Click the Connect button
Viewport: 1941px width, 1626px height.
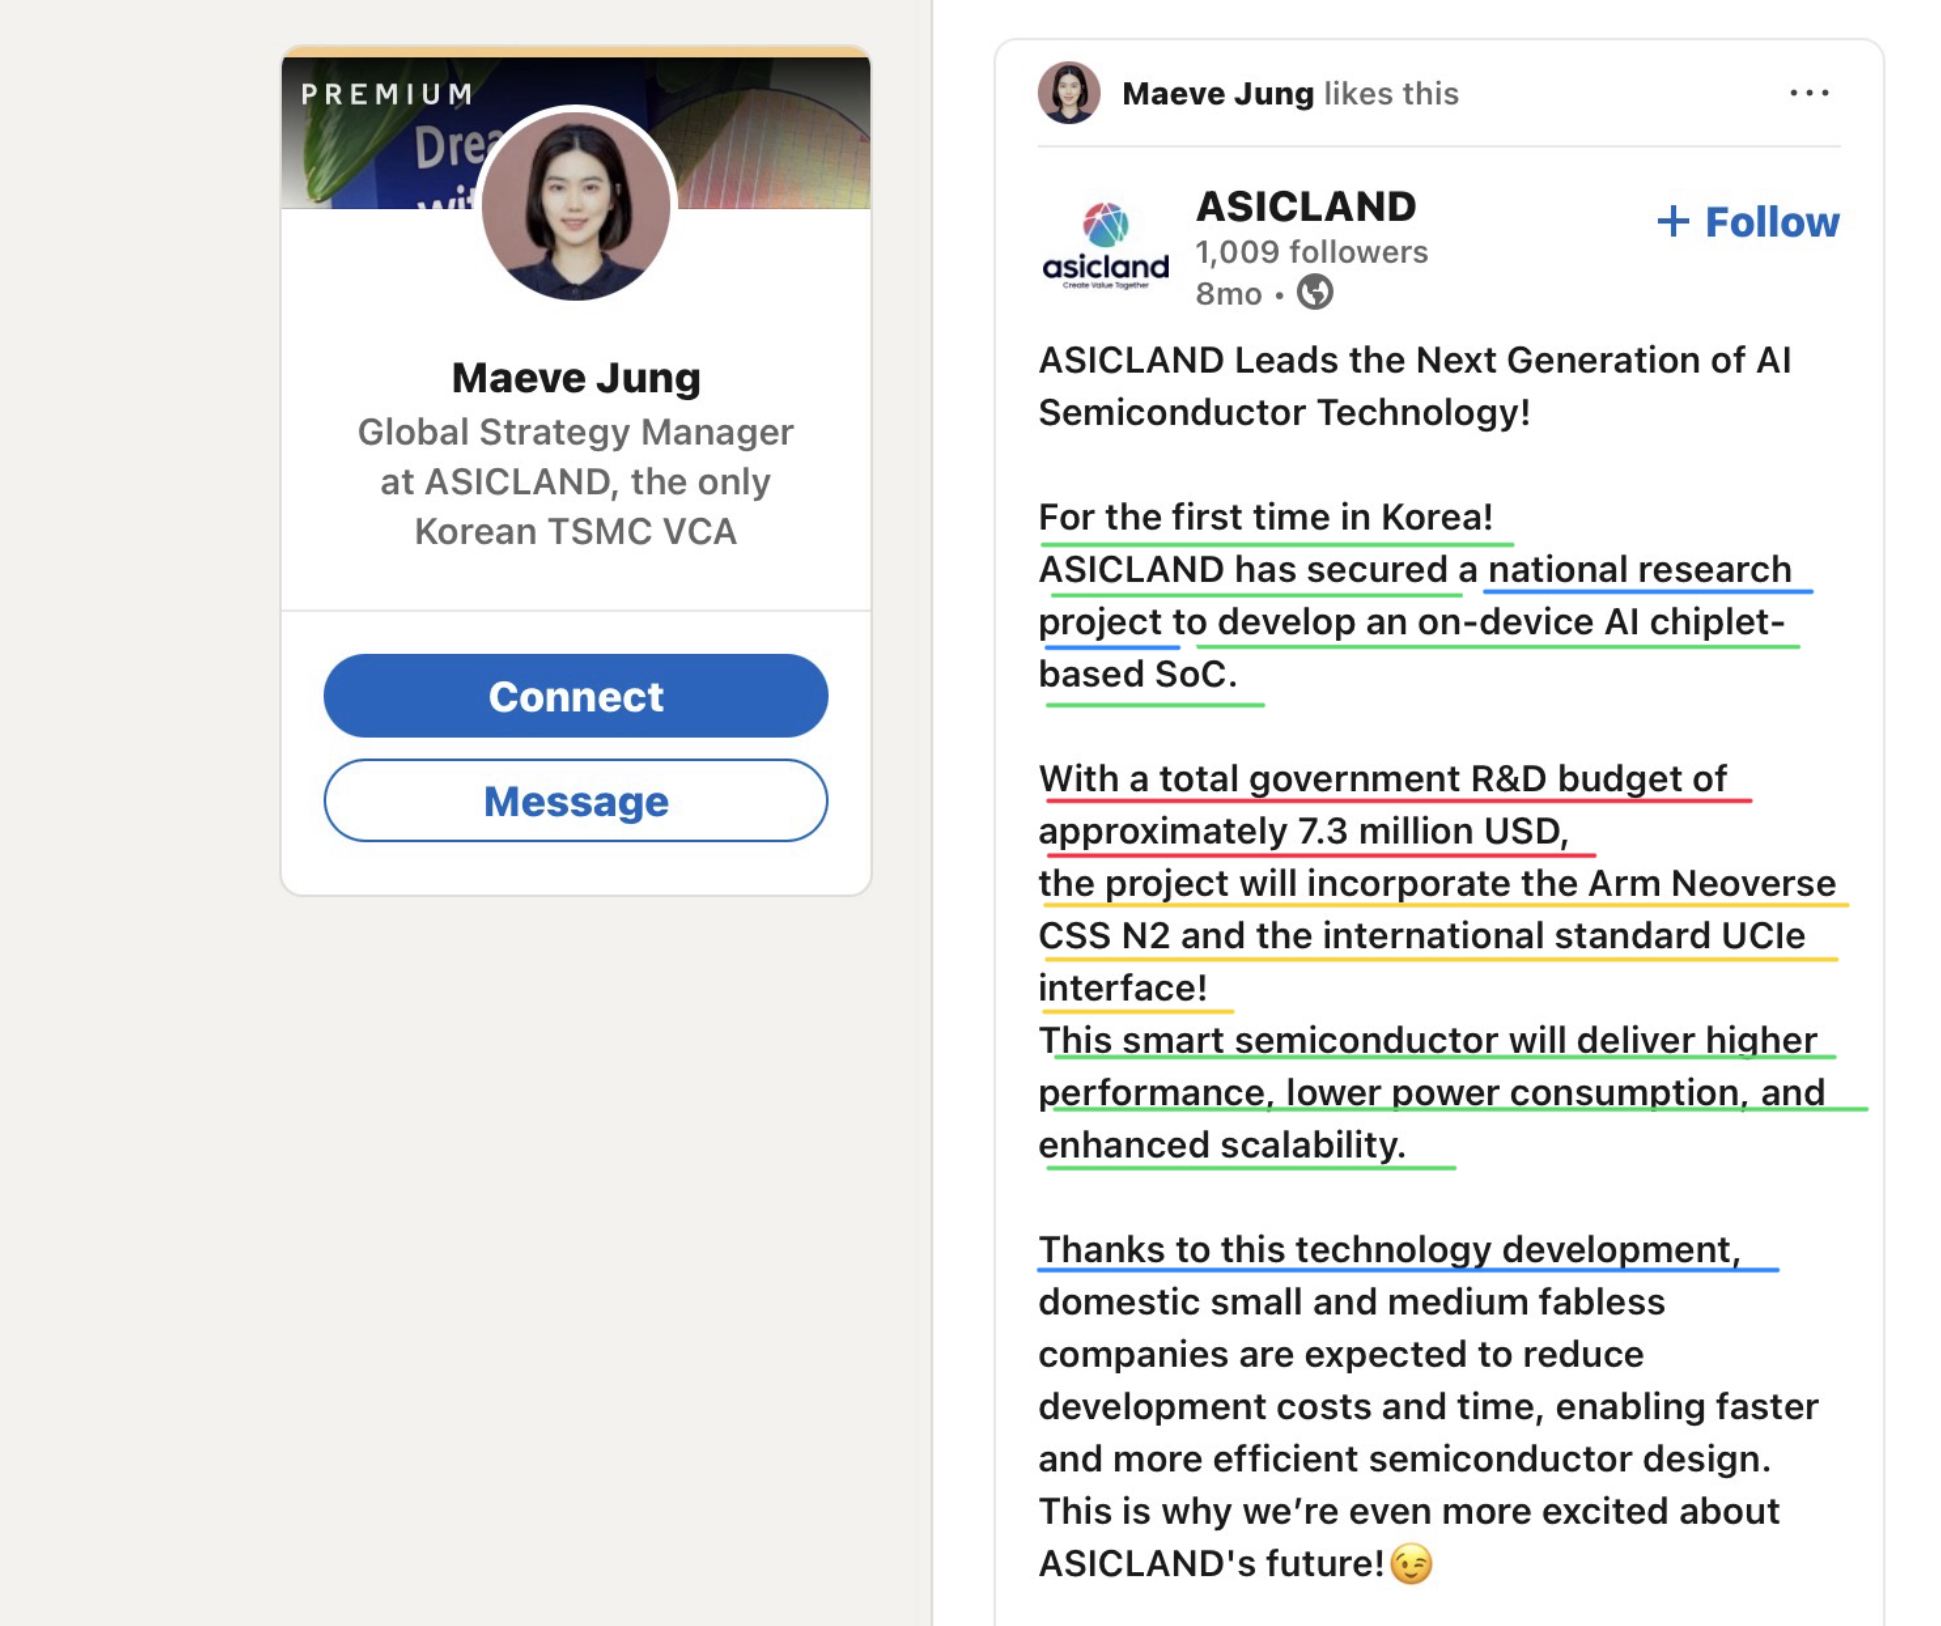(x=575, y=696)
